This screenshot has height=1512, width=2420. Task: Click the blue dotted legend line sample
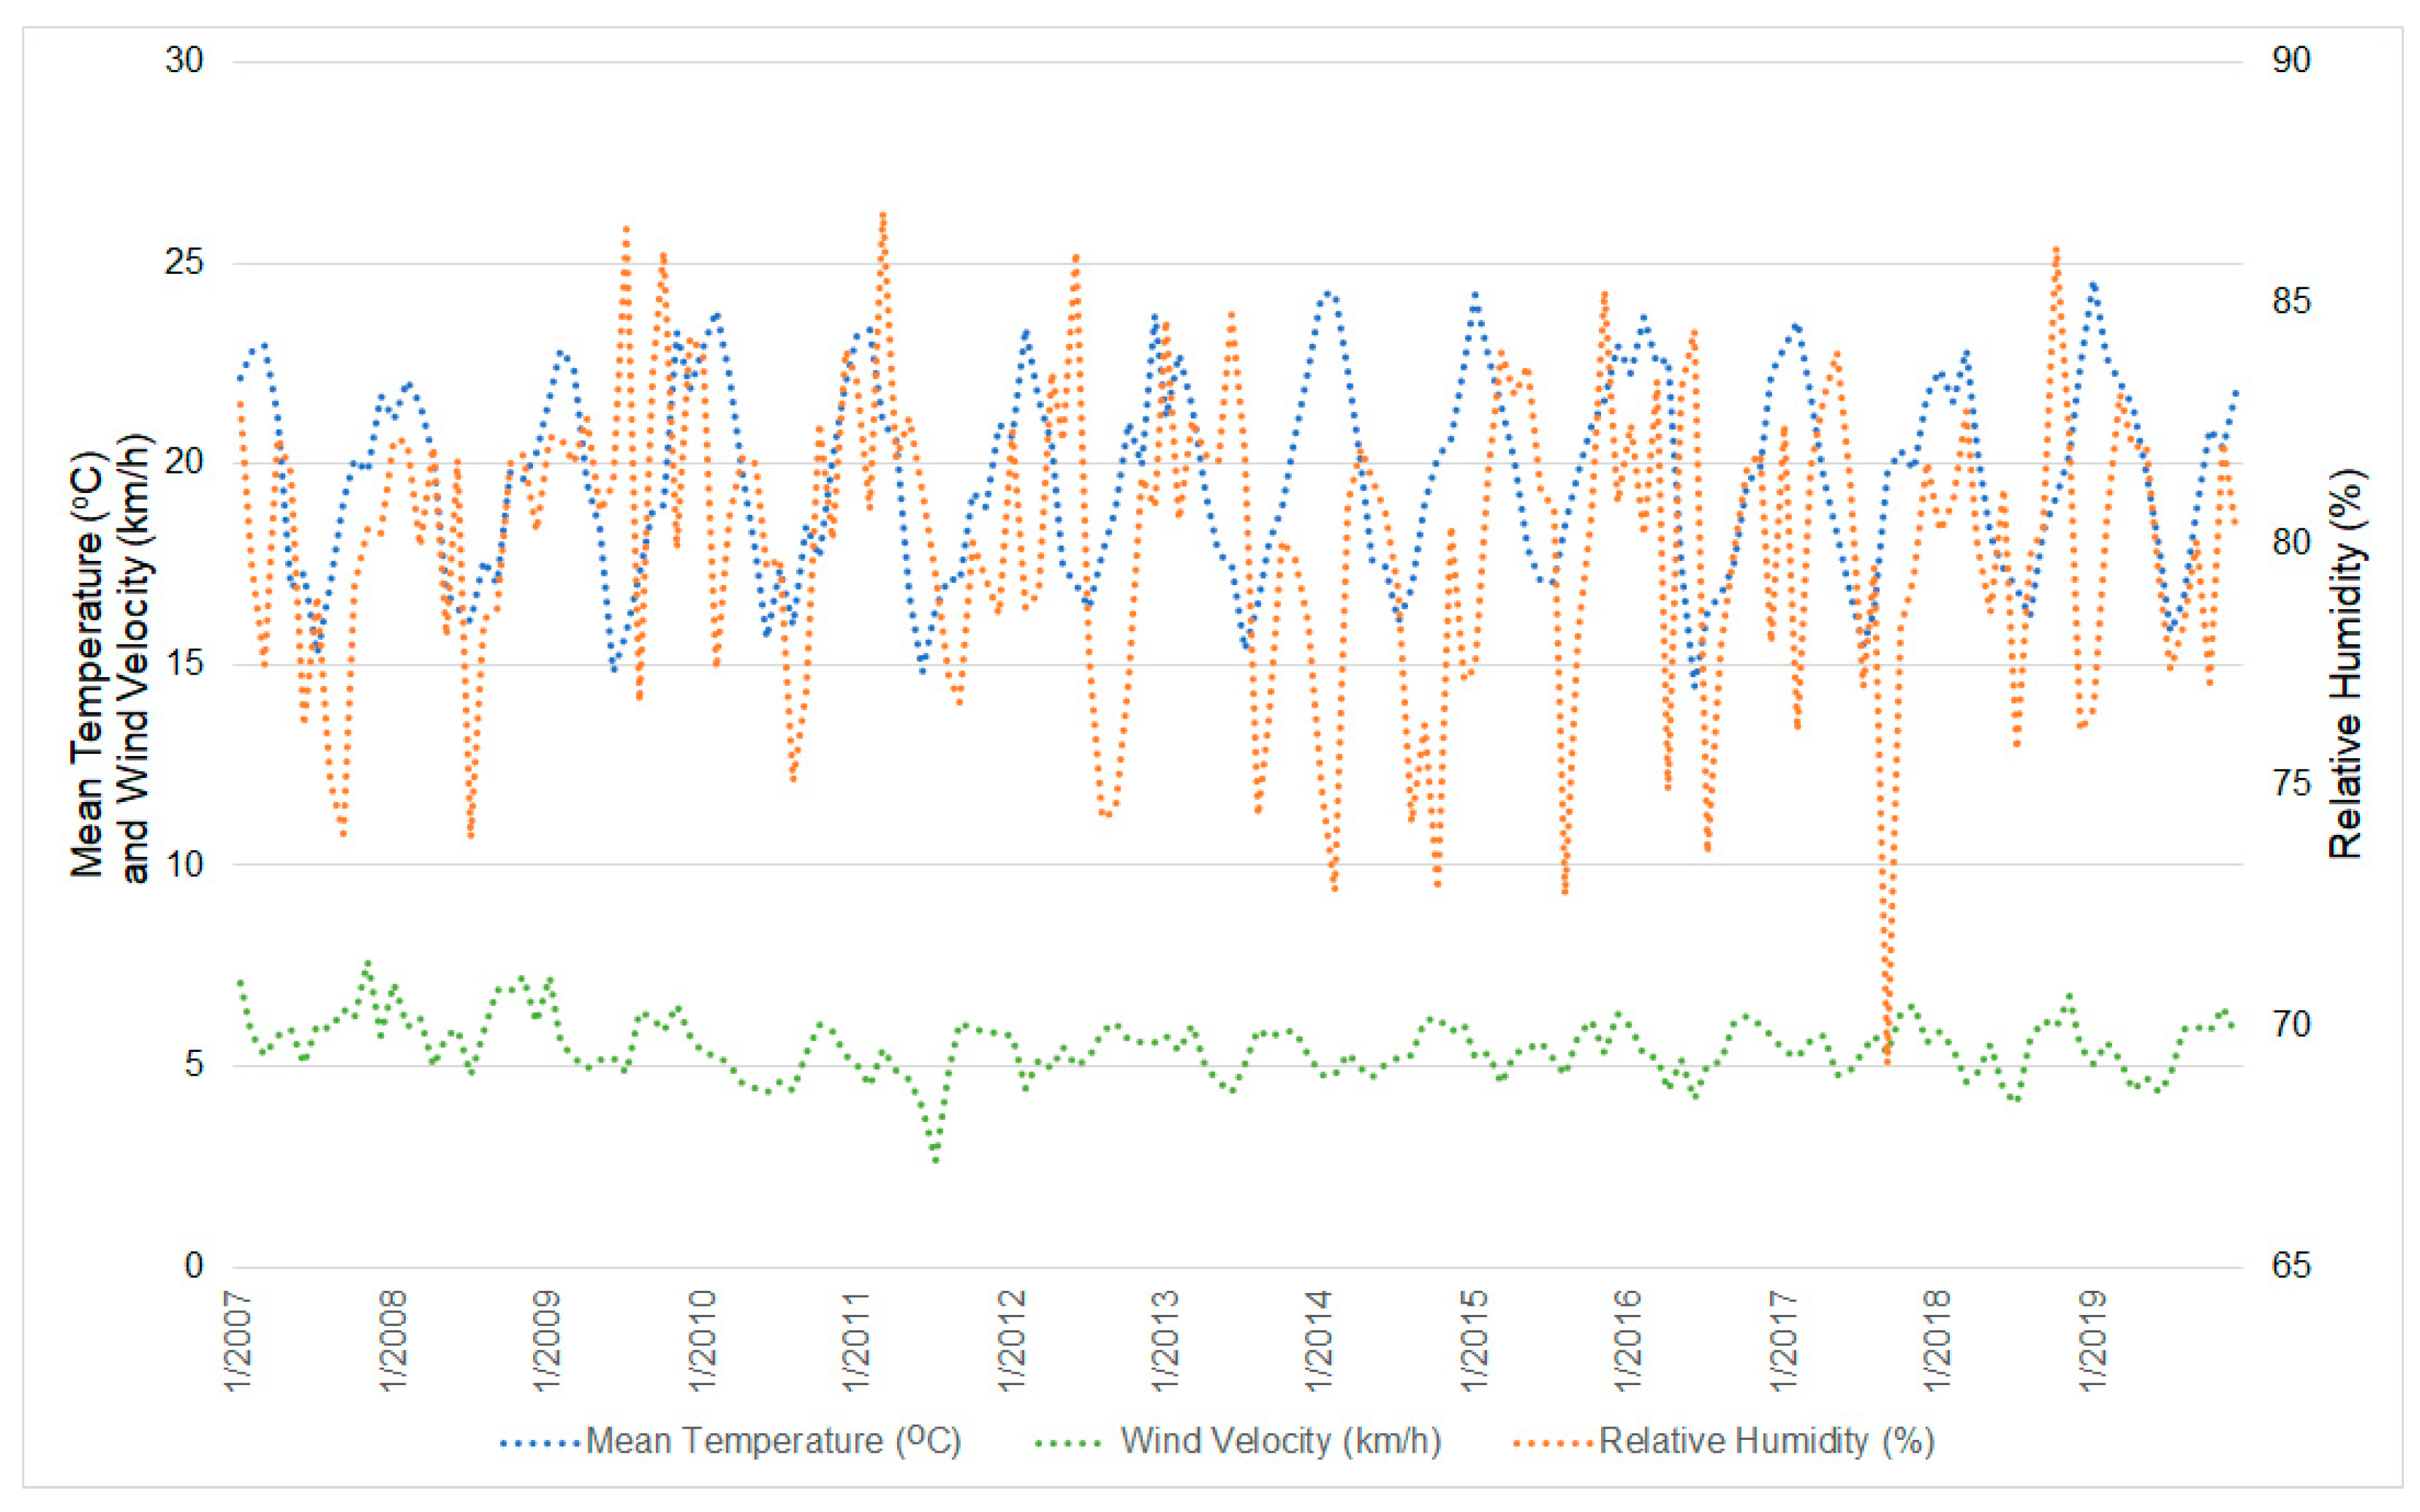point(540,1443)
